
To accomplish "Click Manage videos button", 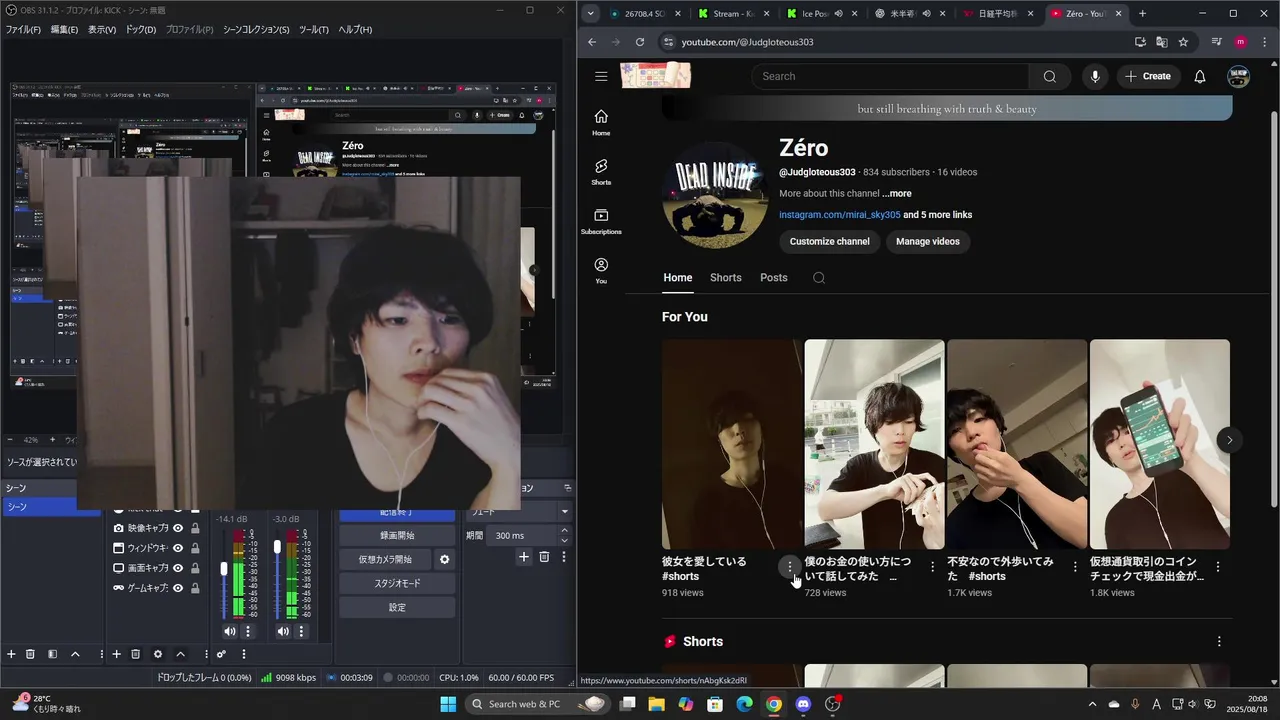I will click(x=928, y=241).
